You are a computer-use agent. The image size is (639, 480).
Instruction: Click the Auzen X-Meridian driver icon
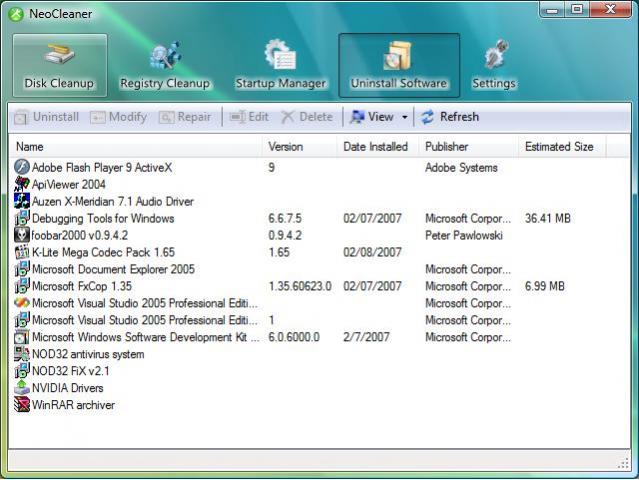point(22,201)
